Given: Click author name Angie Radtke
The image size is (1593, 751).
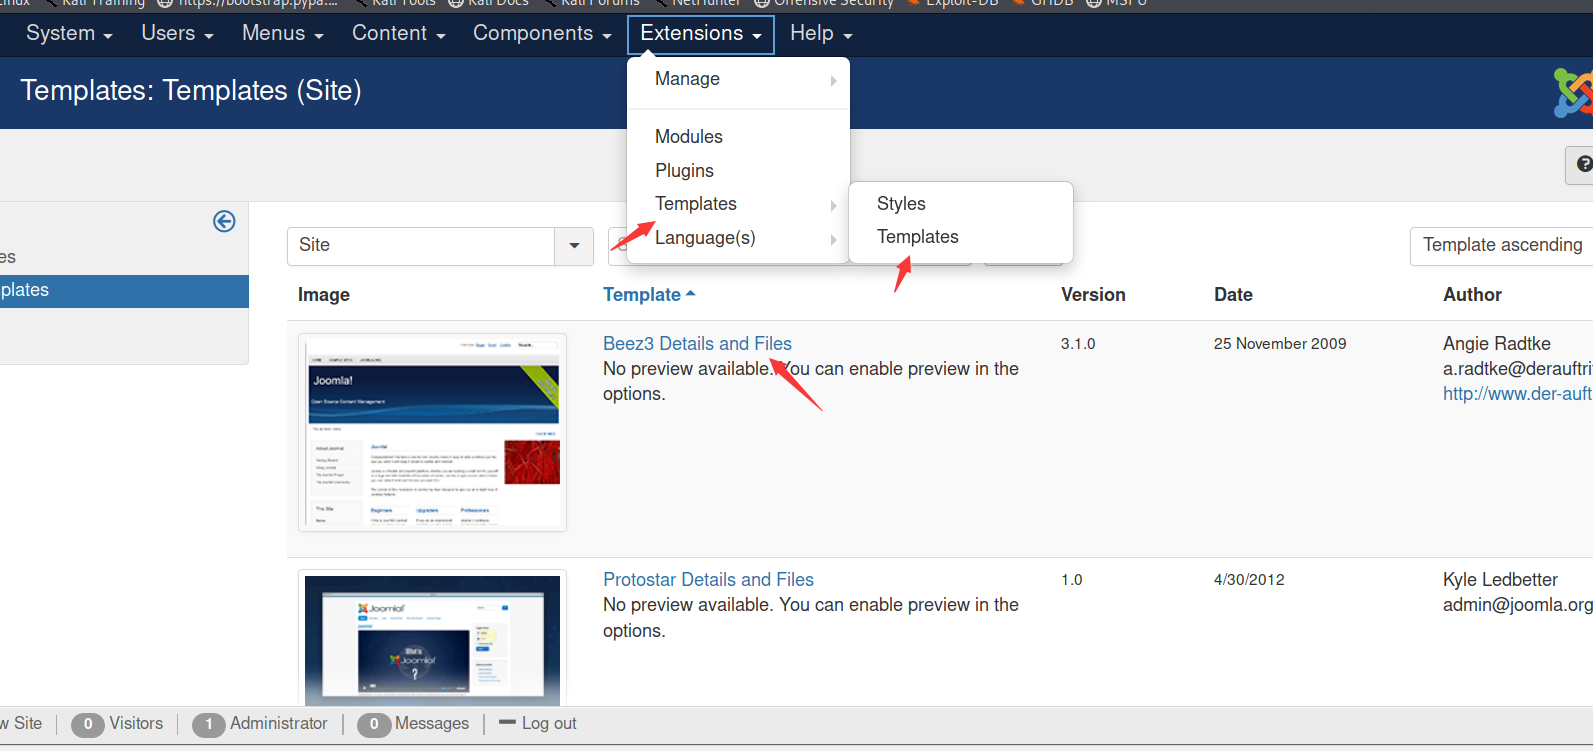Looking at the screenshot, I should [1497, 344].
